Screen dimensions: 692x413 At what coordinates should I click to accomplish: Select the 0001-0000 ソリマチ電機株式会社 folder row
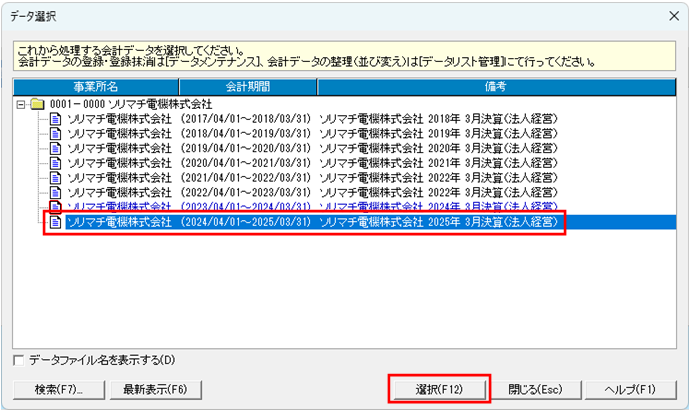coord(131,105)
